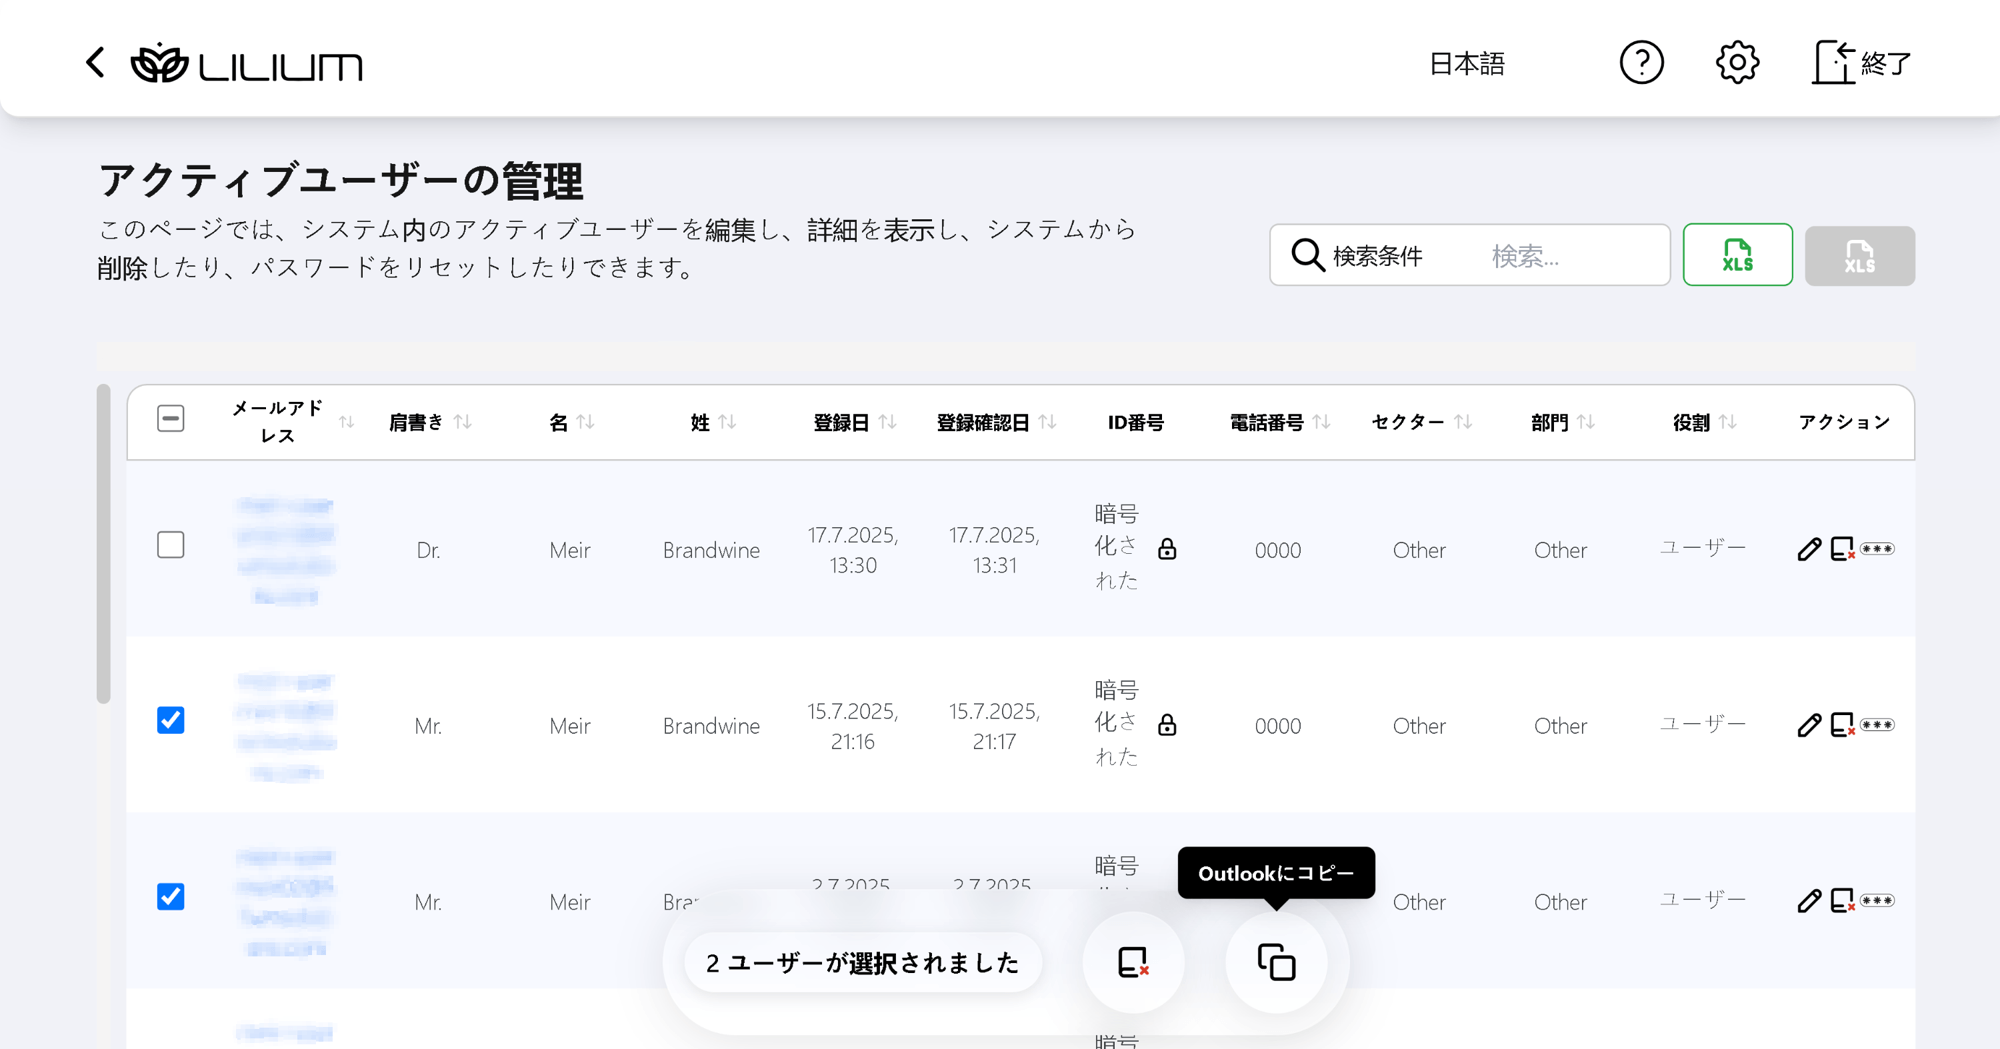Open the three-dots more menu in the Dr. row
This screenshot has width=2000, height=1049.
(x=1877, y=549)
